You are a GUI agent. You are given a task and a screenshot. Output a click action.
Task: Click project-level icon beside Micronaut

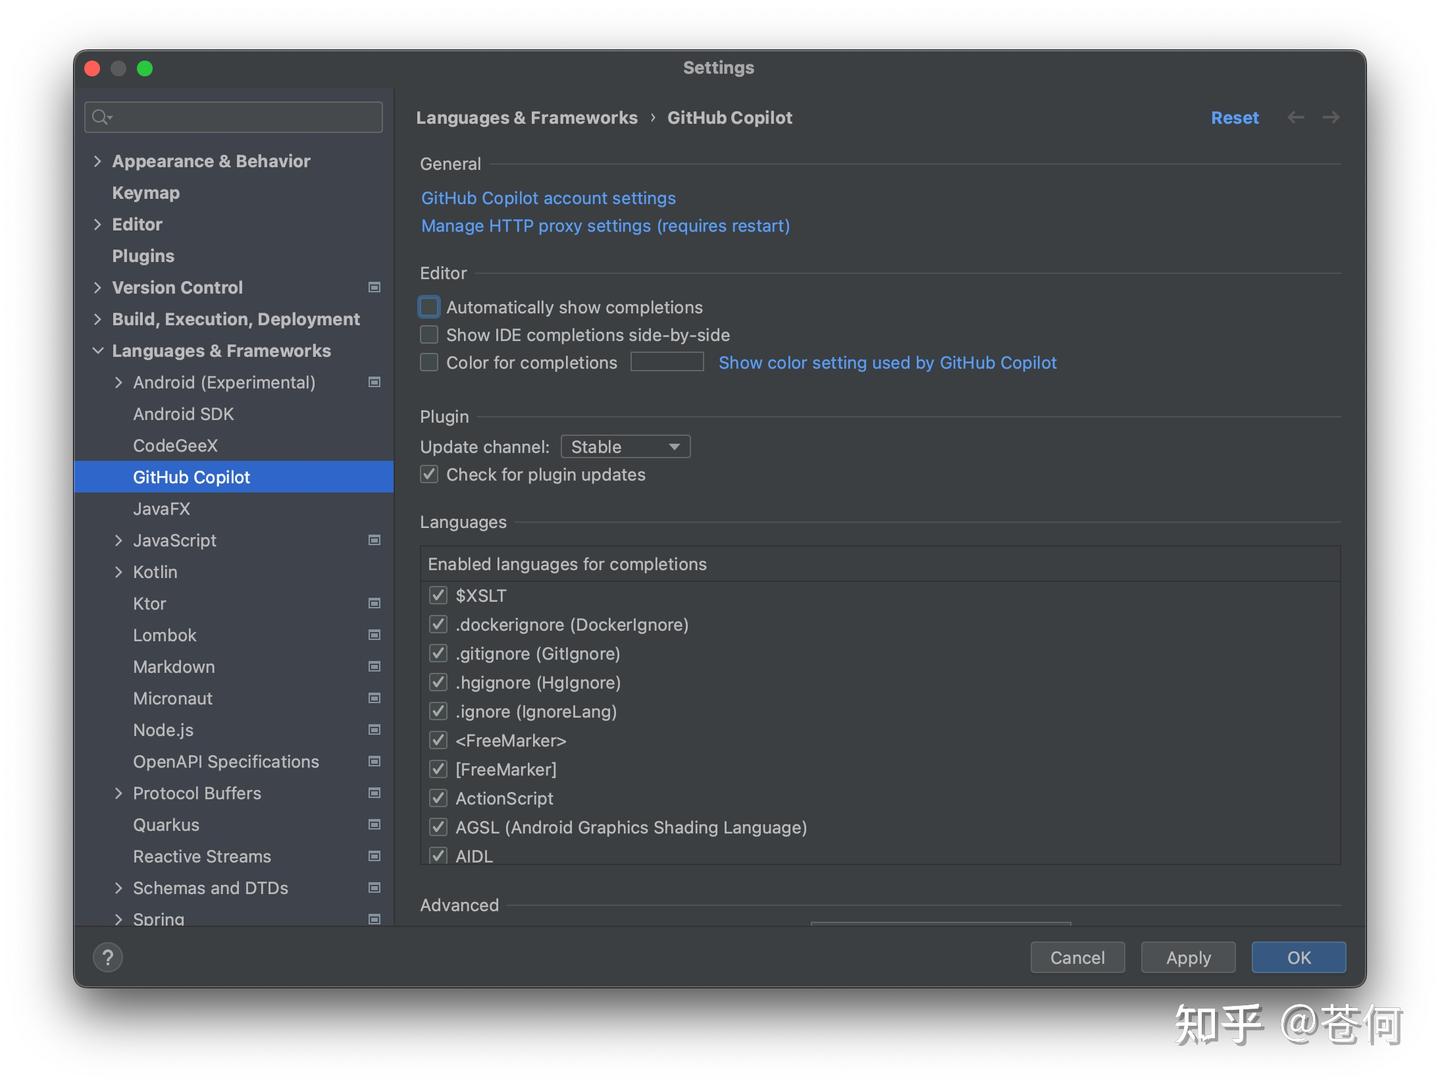click(x=374, y=698)
